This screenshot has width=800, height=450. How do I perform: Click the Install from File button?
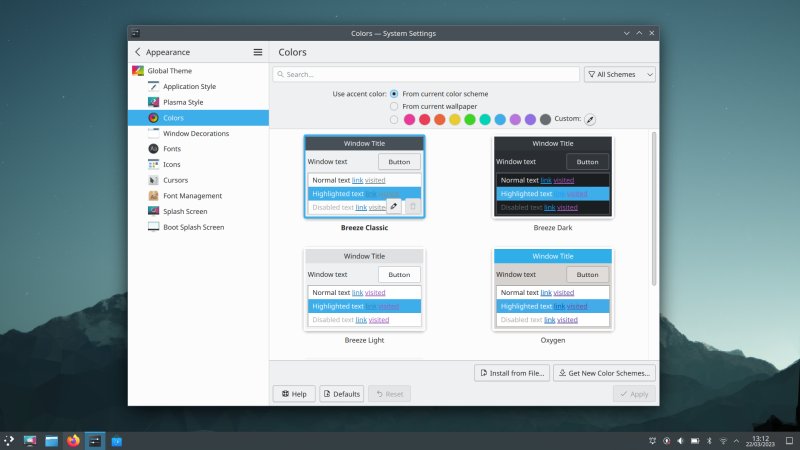click(512, 373)
